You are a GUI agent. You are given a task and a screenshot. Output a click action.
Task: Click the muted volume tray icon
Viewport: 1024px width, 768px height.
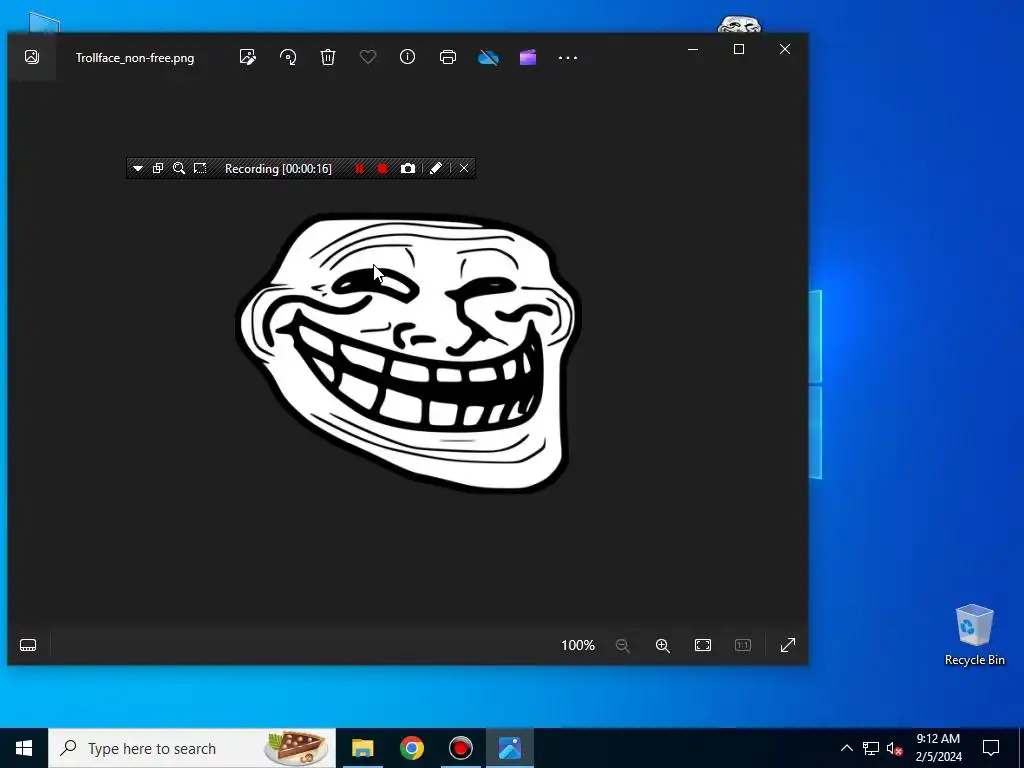point(894,748)
